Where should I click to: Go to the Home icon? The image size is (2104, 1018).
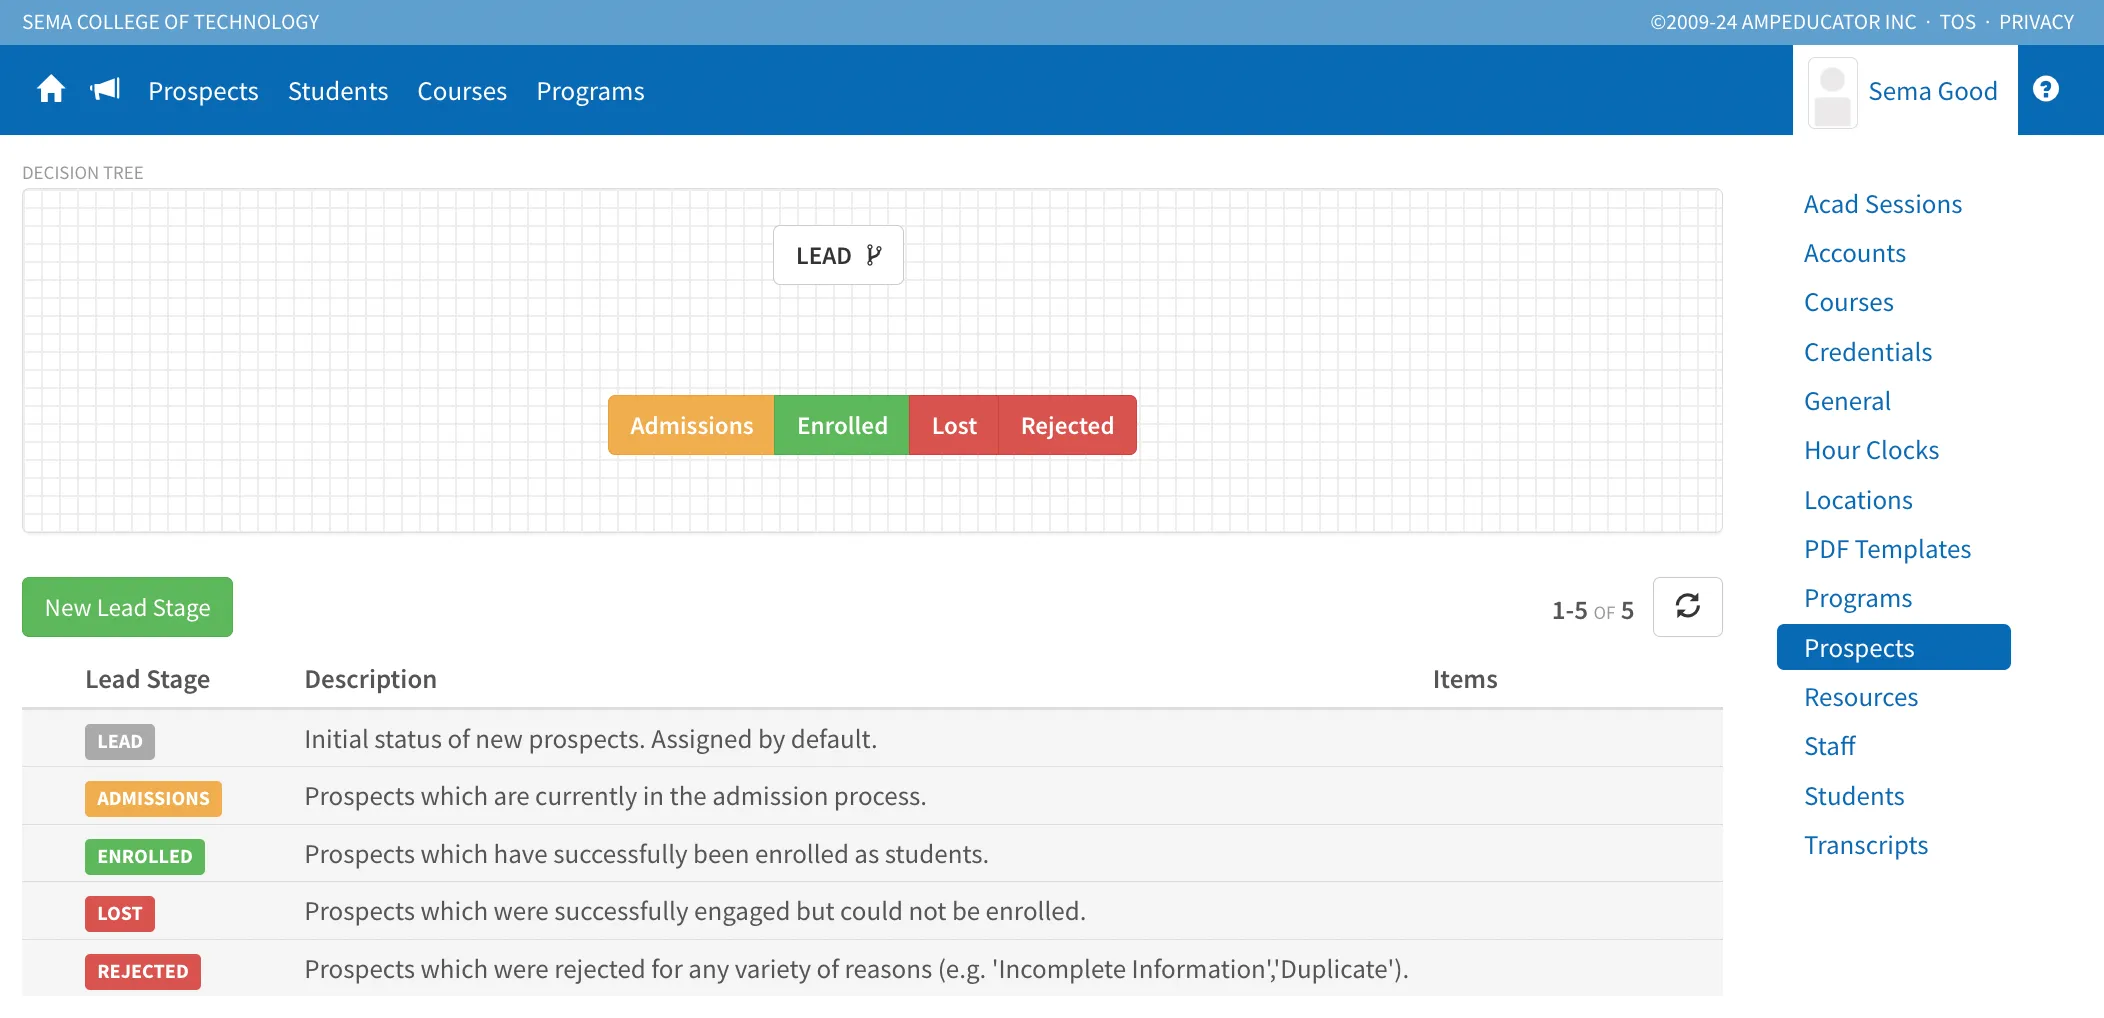tap(51, 90)
